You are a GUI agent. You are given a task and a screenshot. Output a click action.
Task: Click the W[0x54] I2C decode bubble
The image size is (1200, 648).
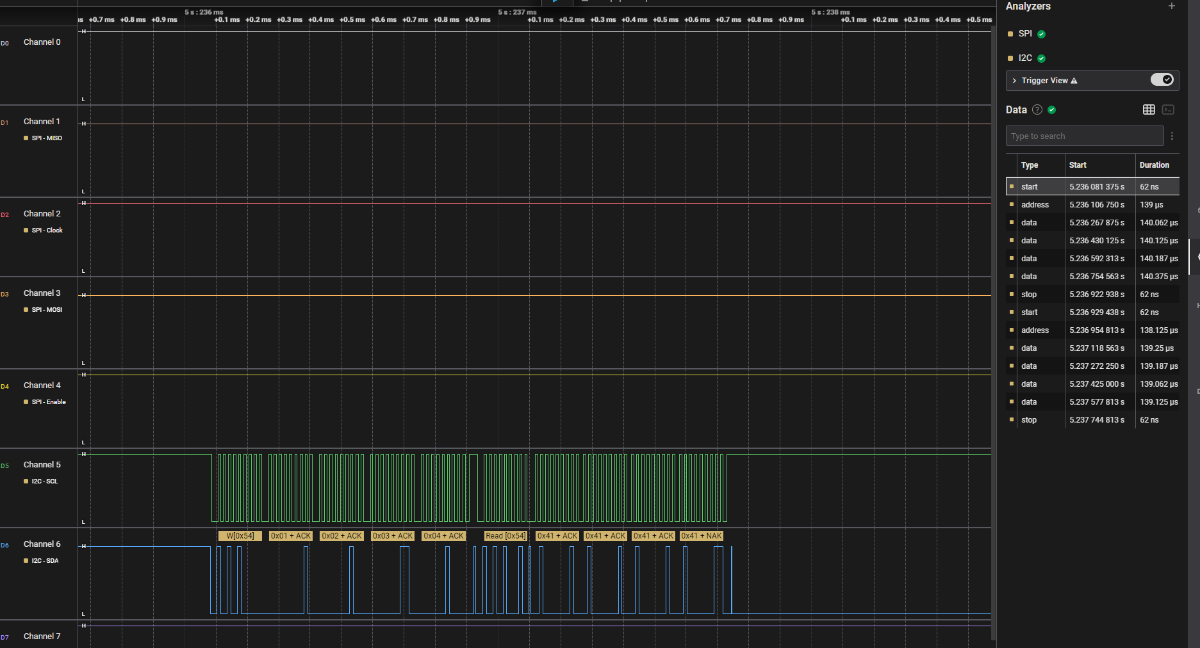click(x=240, y=536)
